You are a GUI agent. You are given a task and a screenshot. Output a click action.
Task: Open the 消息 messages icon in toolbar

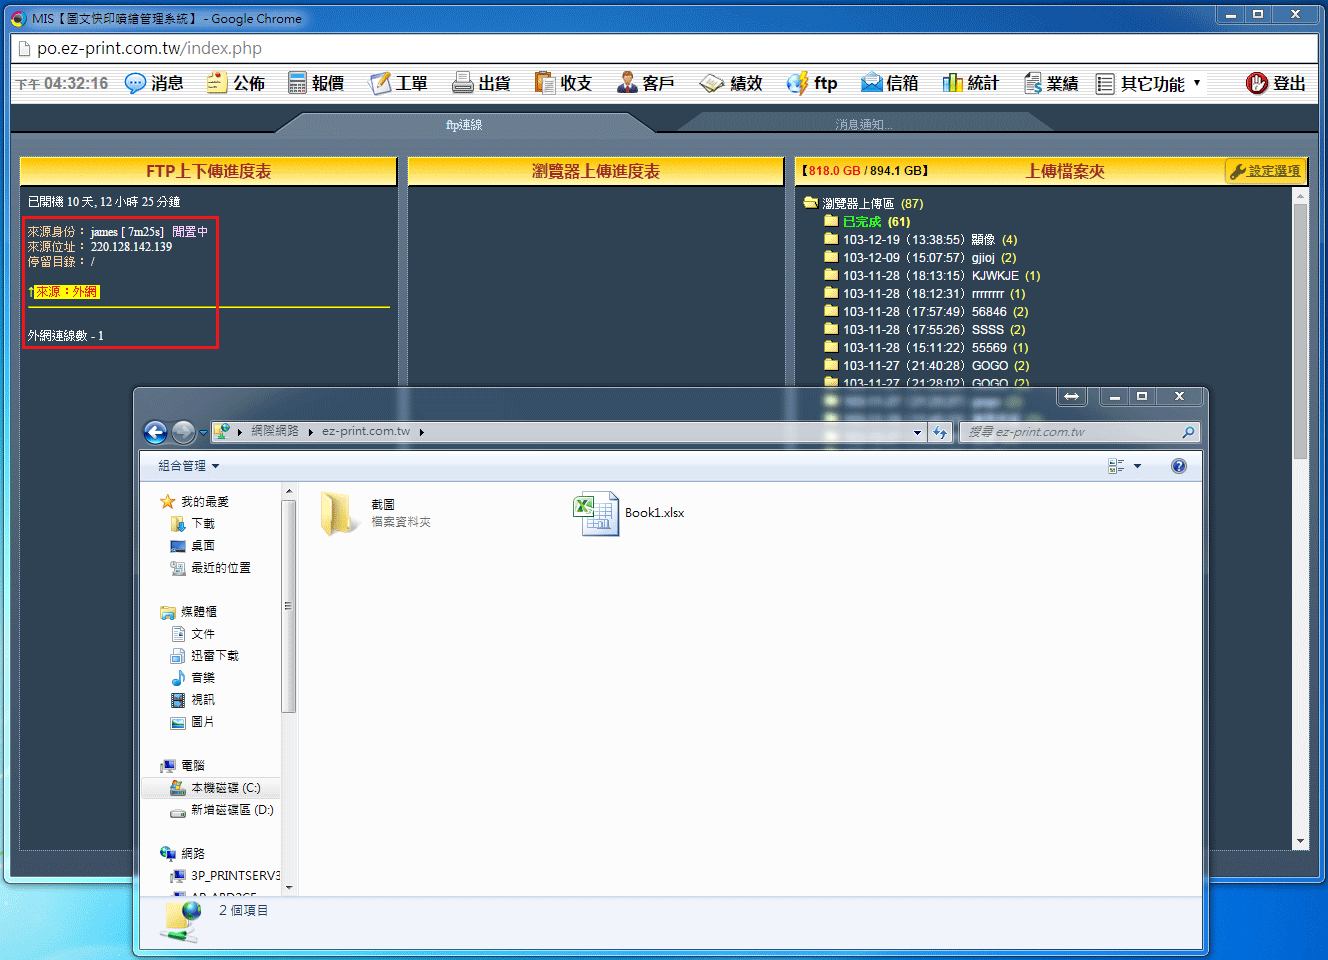click(135, 83)
